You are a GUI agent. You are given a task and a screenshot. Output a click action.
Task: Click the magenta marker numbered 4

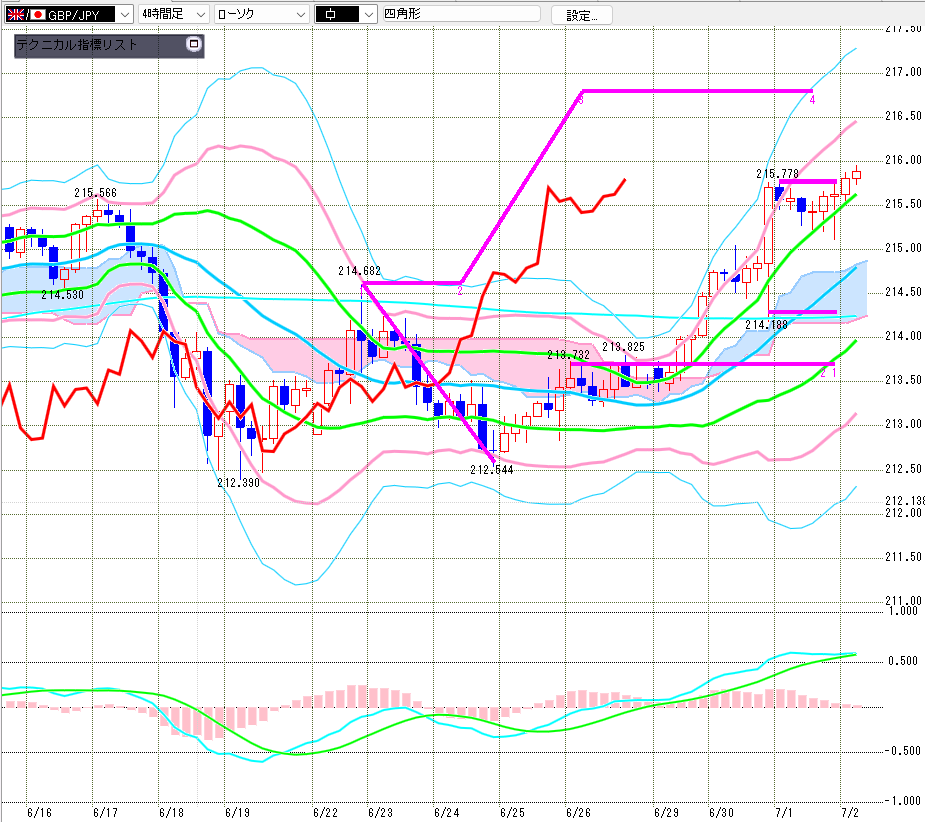812,100
